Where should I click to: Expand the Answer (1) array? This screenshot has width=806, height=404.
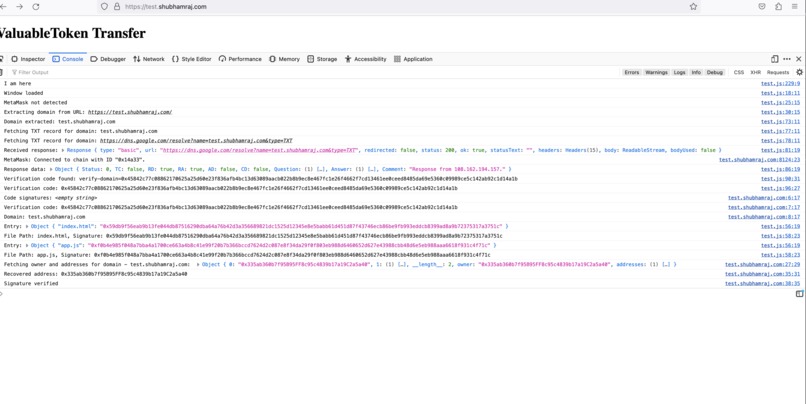[352, 169]
